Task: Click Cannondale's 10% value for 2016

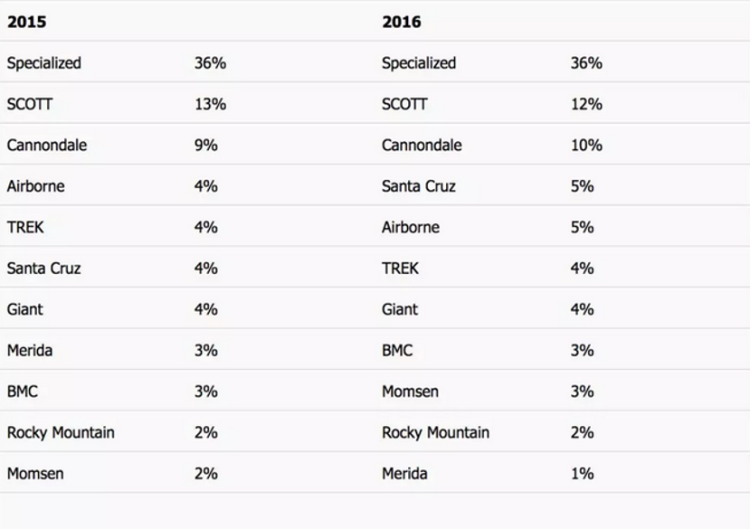Action: pos(586,145)
